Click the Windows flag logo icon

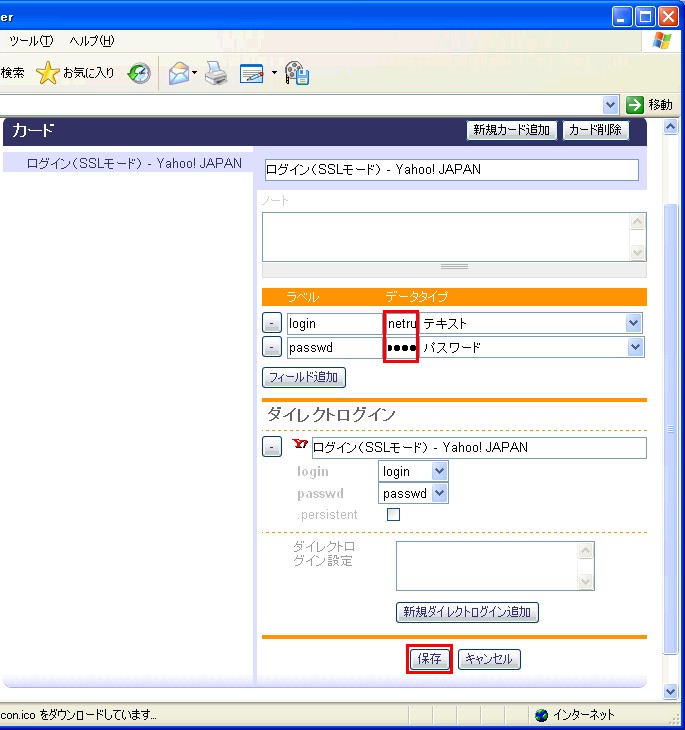click(662, 41)
